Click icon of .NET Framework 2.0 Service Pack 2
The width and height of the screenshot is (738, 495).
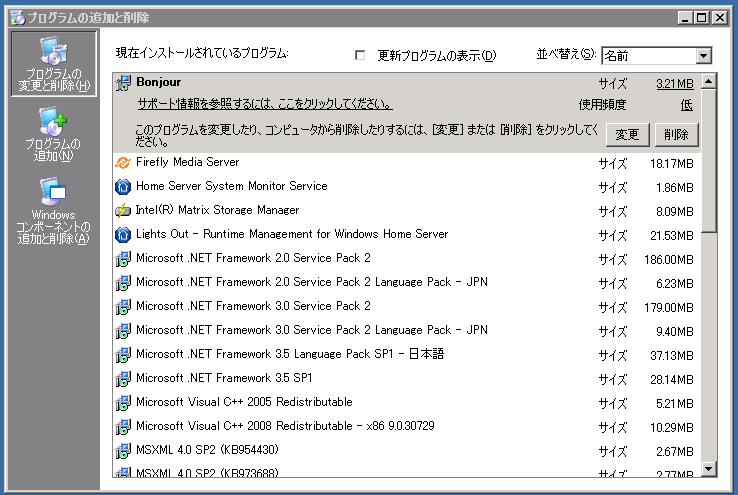(123, 259)
